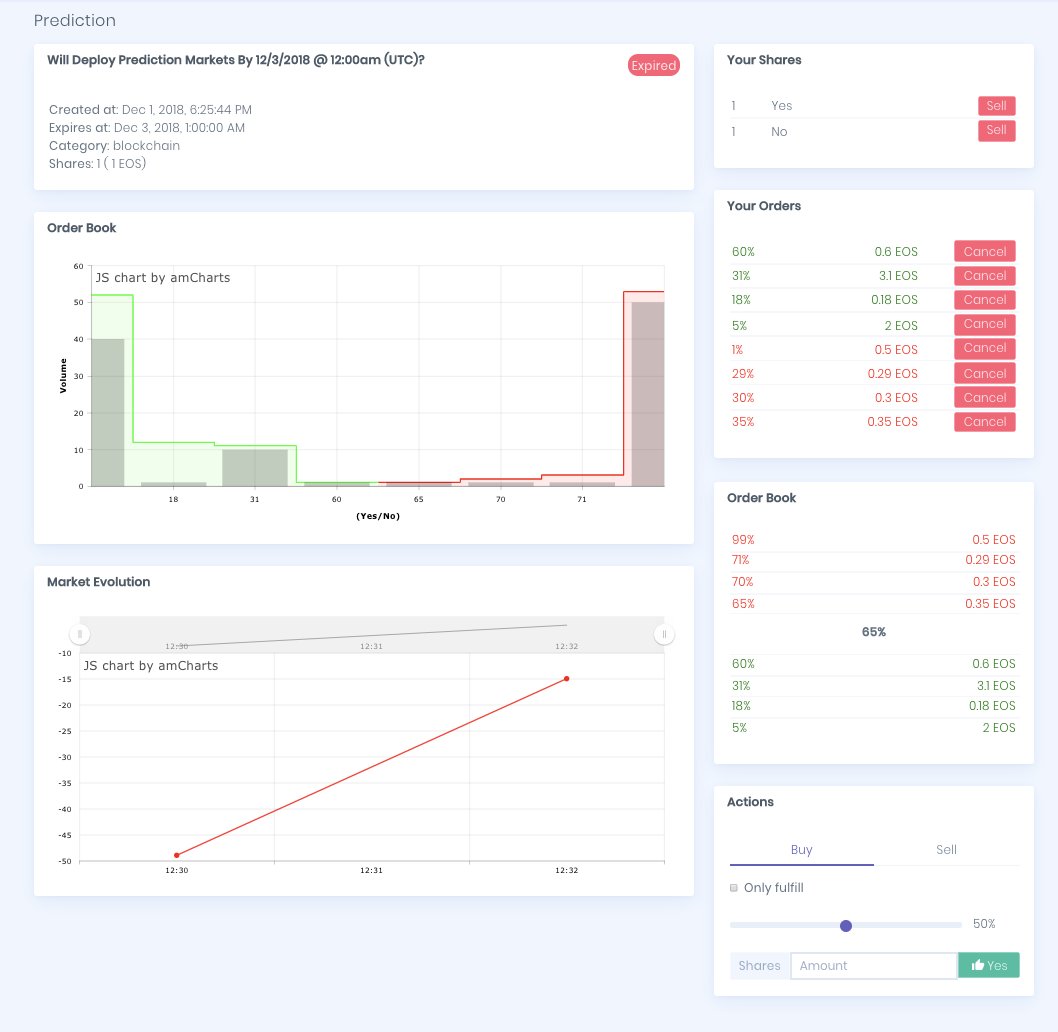
Task: Switch to the Sell tab in Actions
Action: [x=945, y=849]
